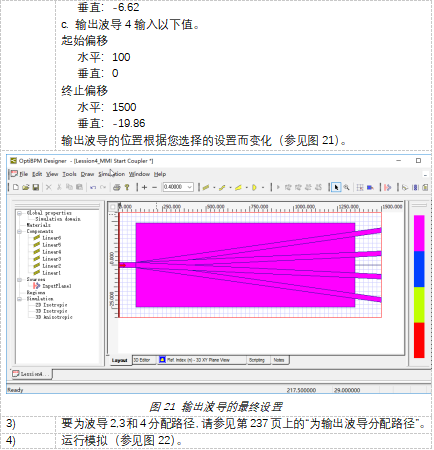Select Simulation domain in project tree
Screen dimensions: 434x450
pos(58,219)
